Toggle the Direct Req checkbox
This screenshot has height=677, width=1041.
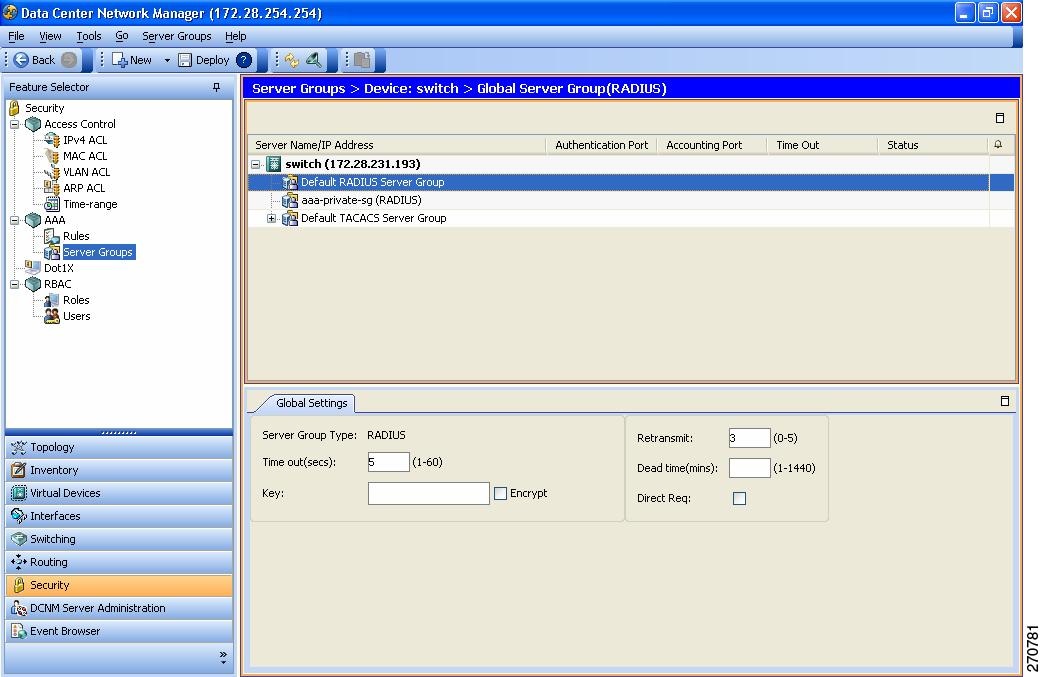(739, 498)
